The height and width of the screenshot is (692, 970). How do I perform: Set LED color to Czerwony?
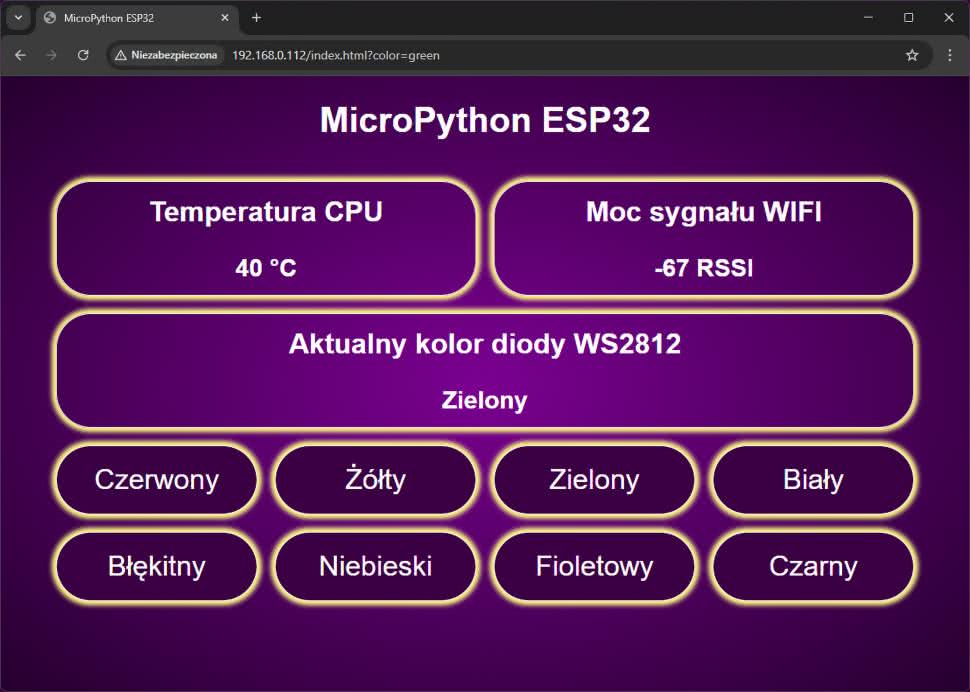tap(157, 480)
